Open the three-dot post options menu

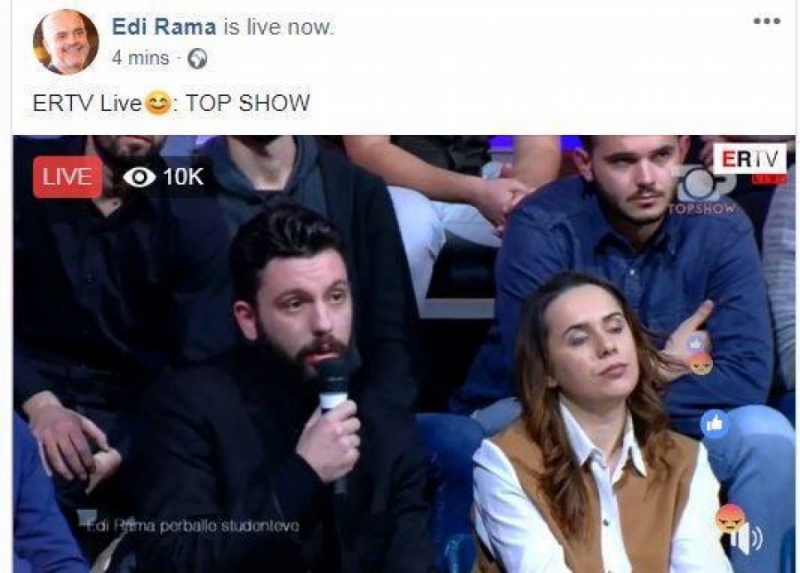pyautogui.click(x=767, y=21)
